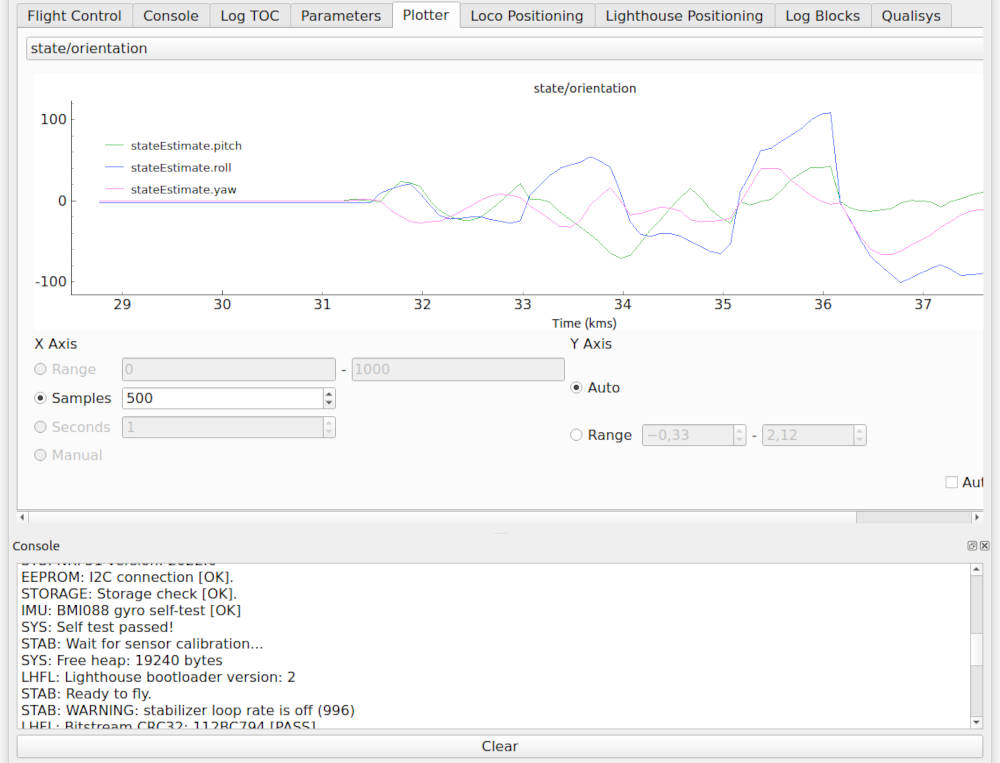1000x763 pixels.
Task: Click the Time (kms) axis label
Action: 584,323
